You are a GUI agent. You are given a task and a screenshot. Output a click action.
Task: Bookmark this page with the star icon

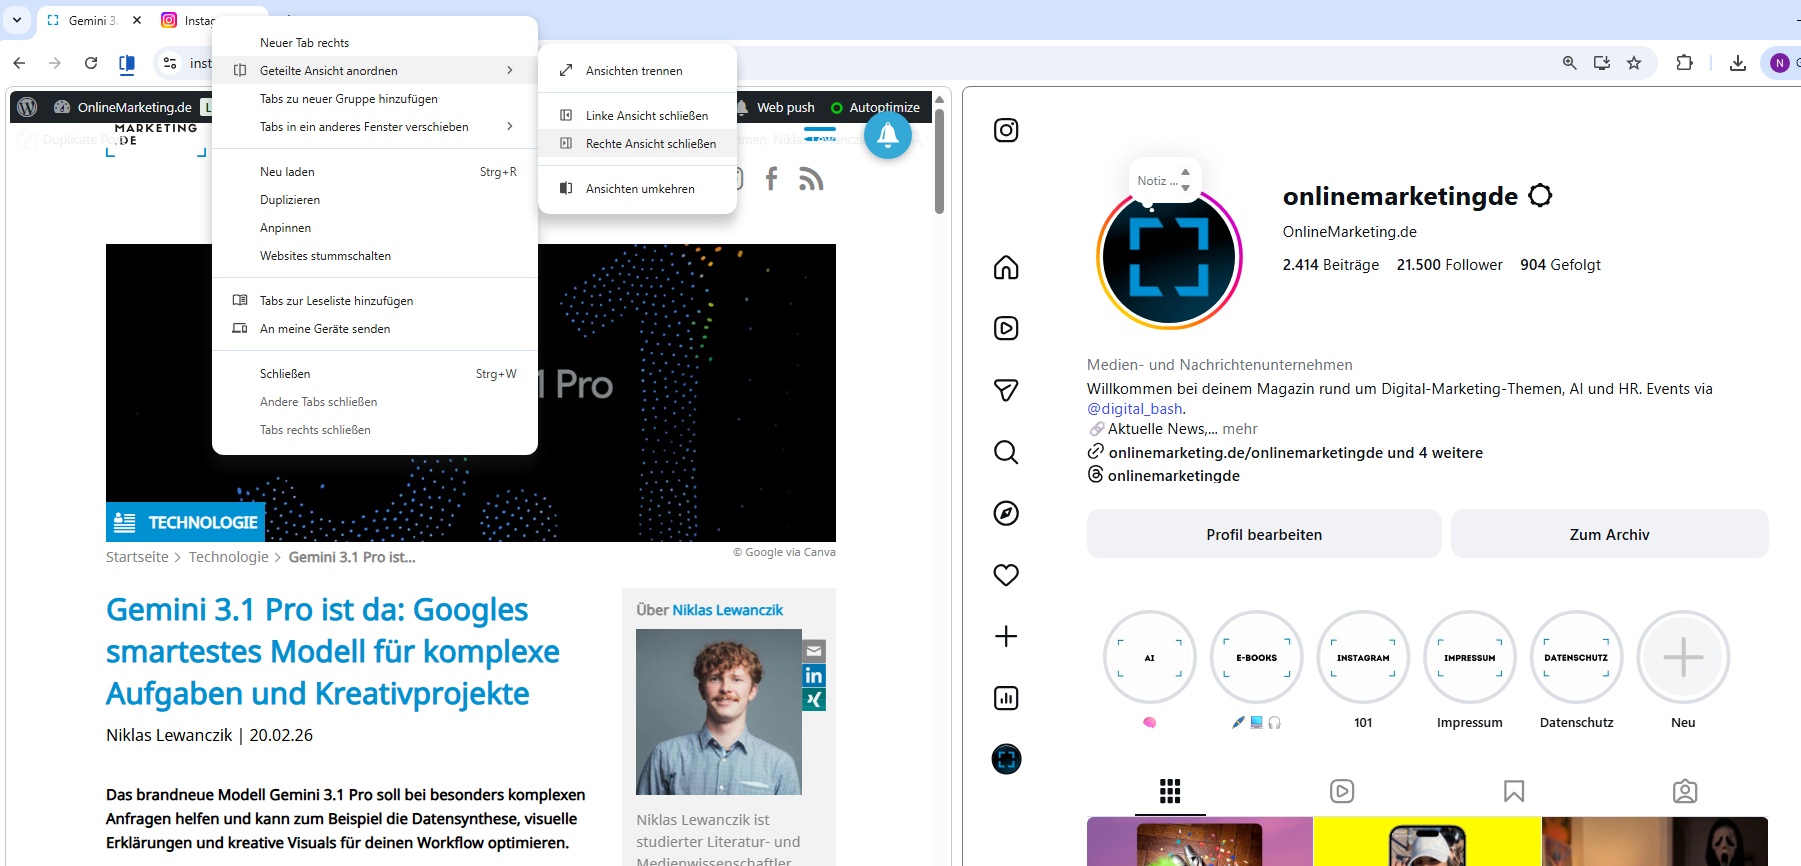[x=1634, y=63]
